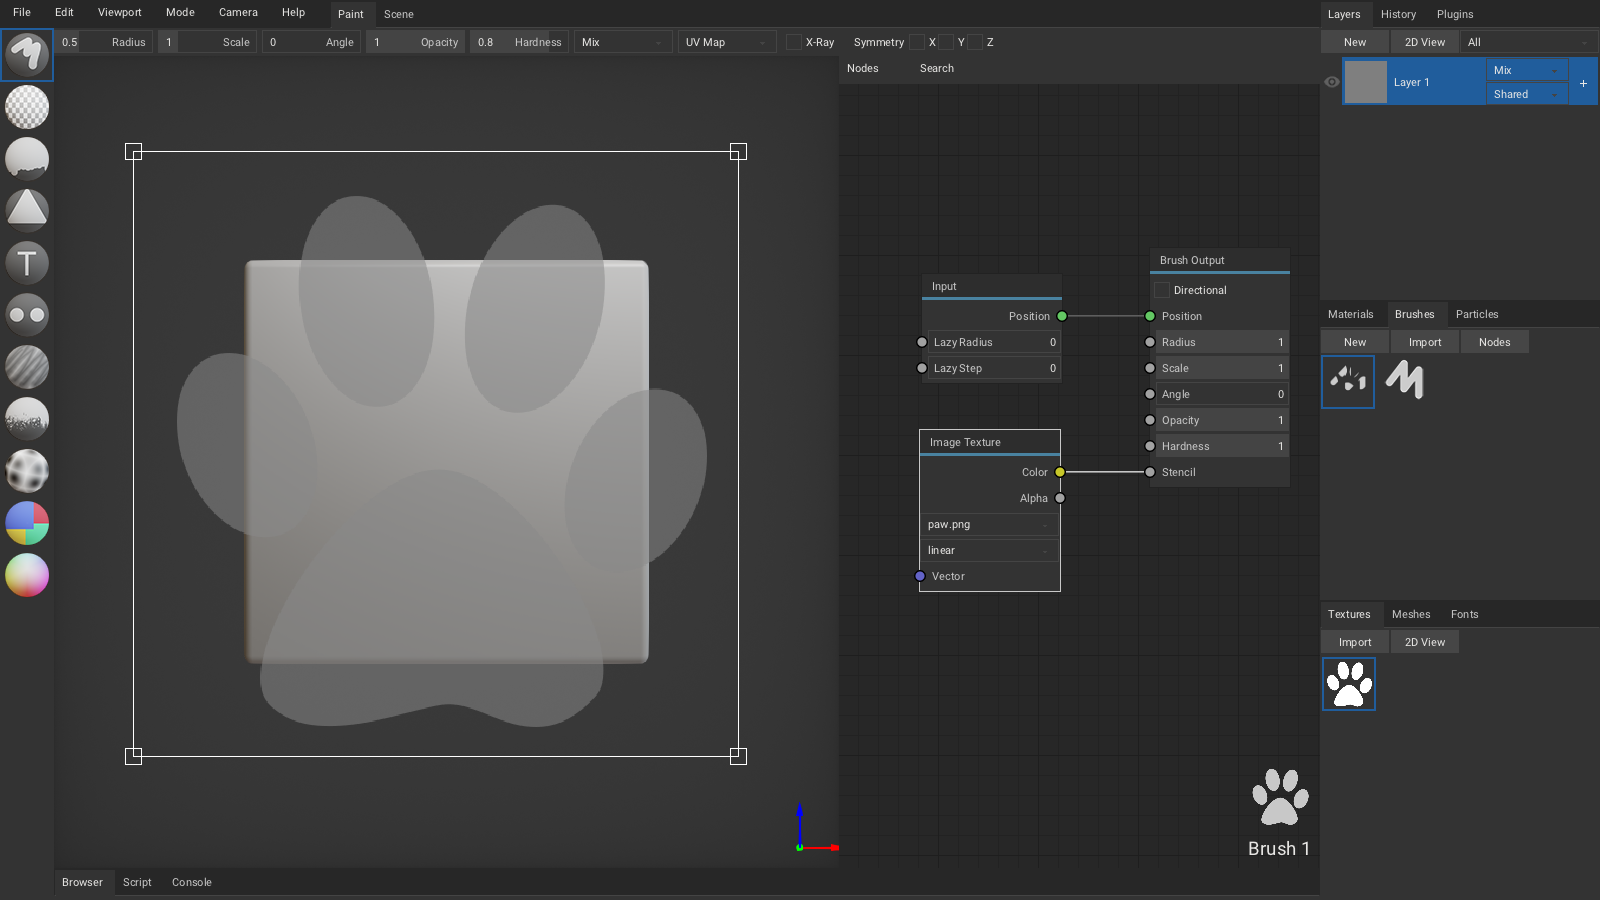Screen dimensions: 1600x900
Task: Open the layer Shared dropdown
Action: [1527, 94]
